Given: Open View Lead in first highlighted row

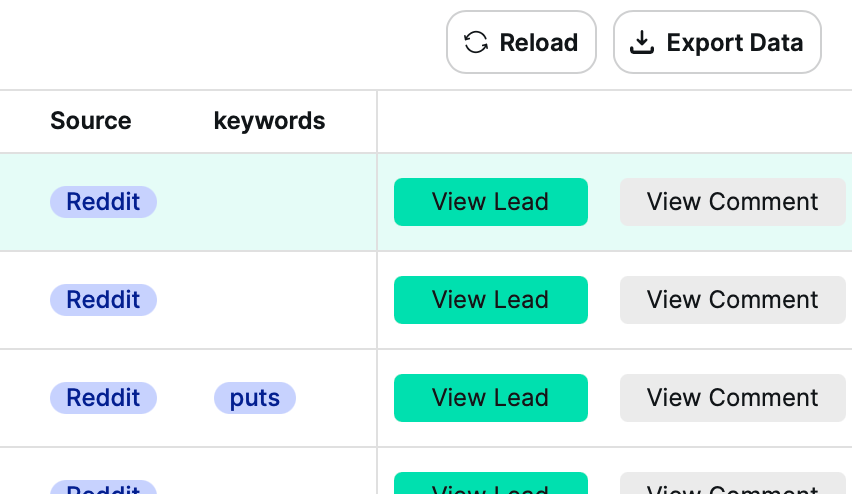Looking at the screenshot, I should click(x=490, y=202).
